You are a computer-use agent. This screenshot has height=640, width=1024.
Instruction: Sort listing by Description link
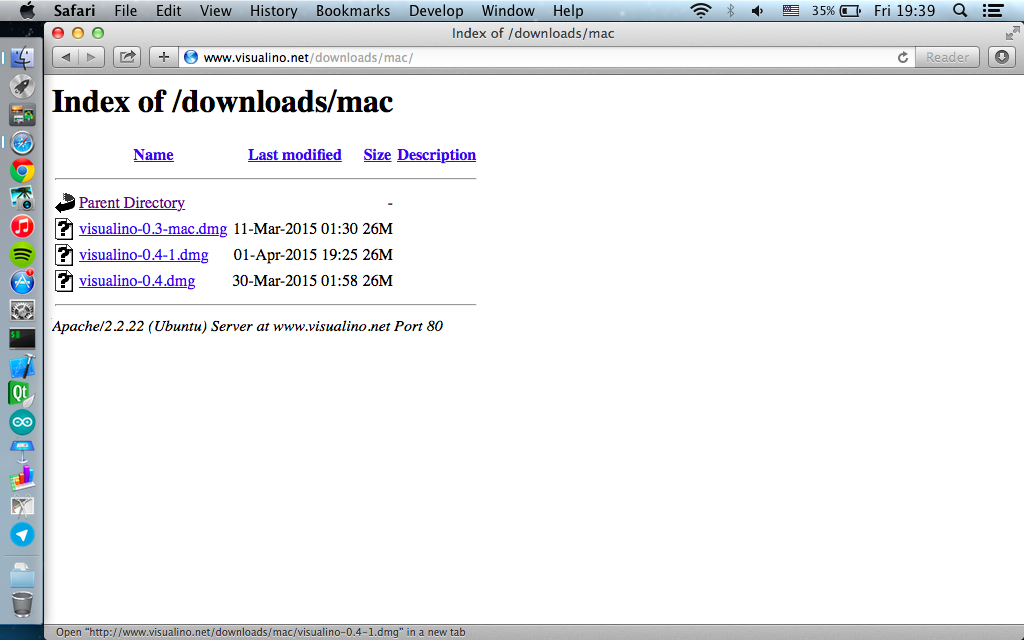click(x=436, y=155)
